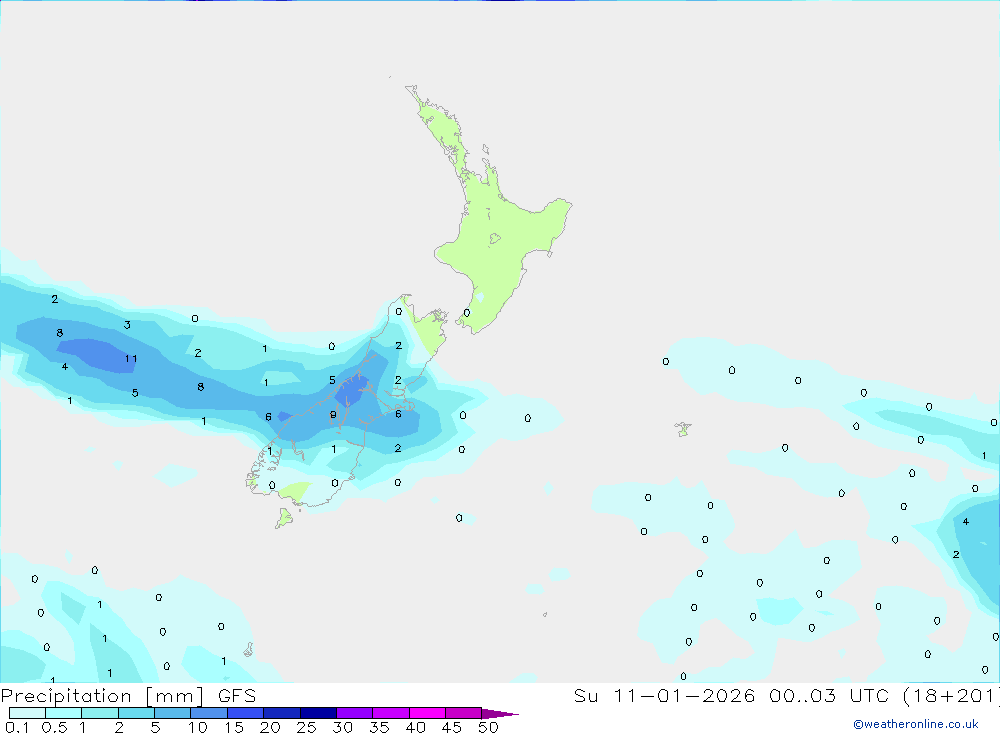This screenshot has height=733, width=1000.
Task: Click the "35" legend scale label
Action: [x=379, y=727]
